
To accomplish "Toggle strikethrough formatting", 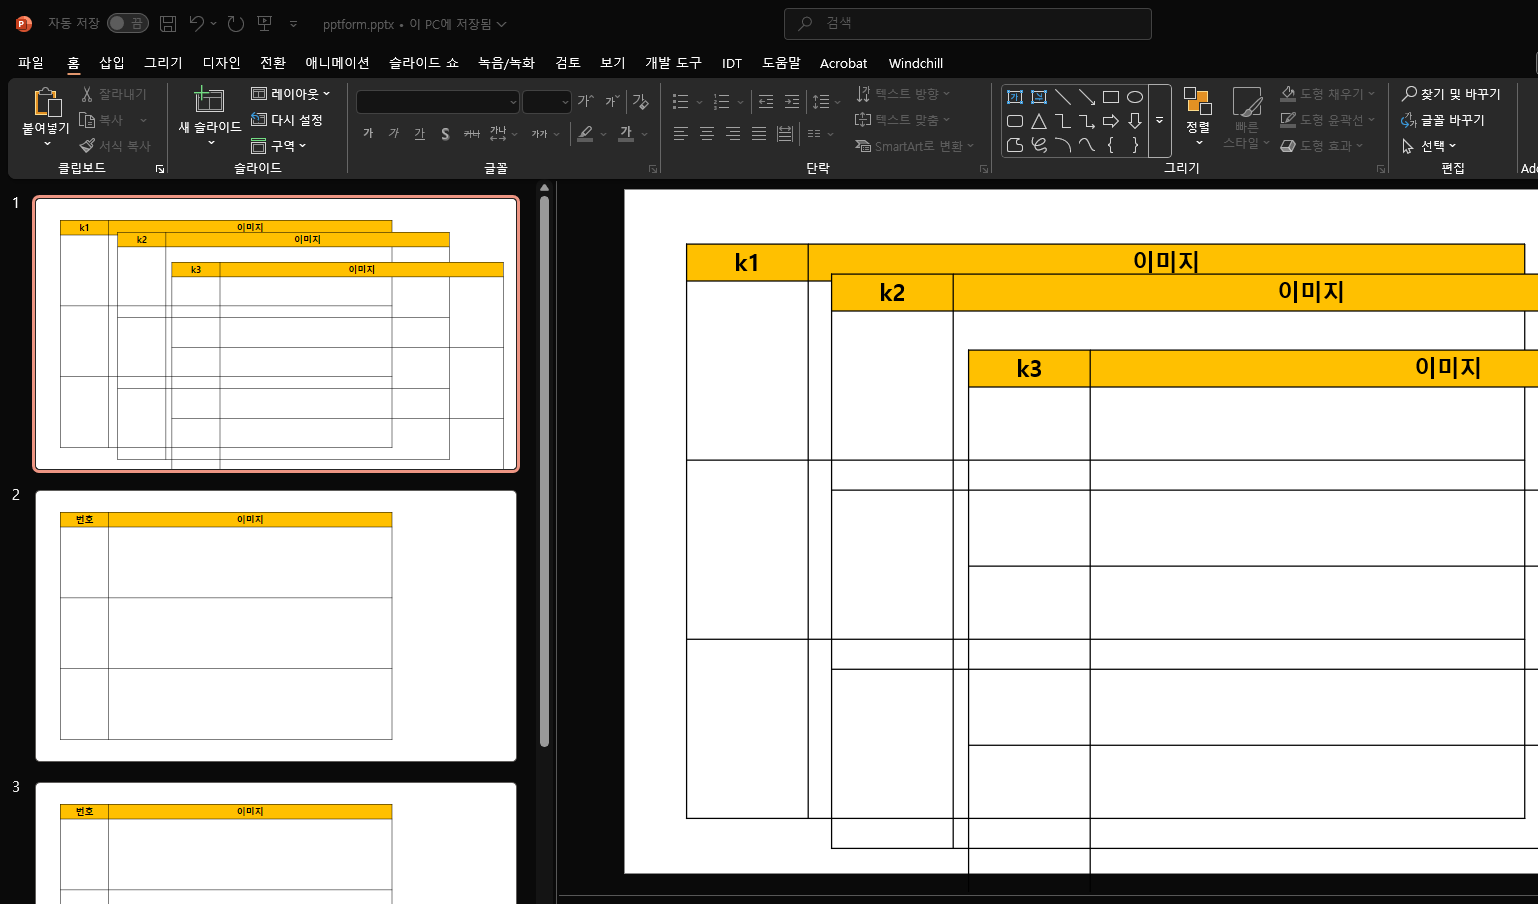I will [472, 133].
